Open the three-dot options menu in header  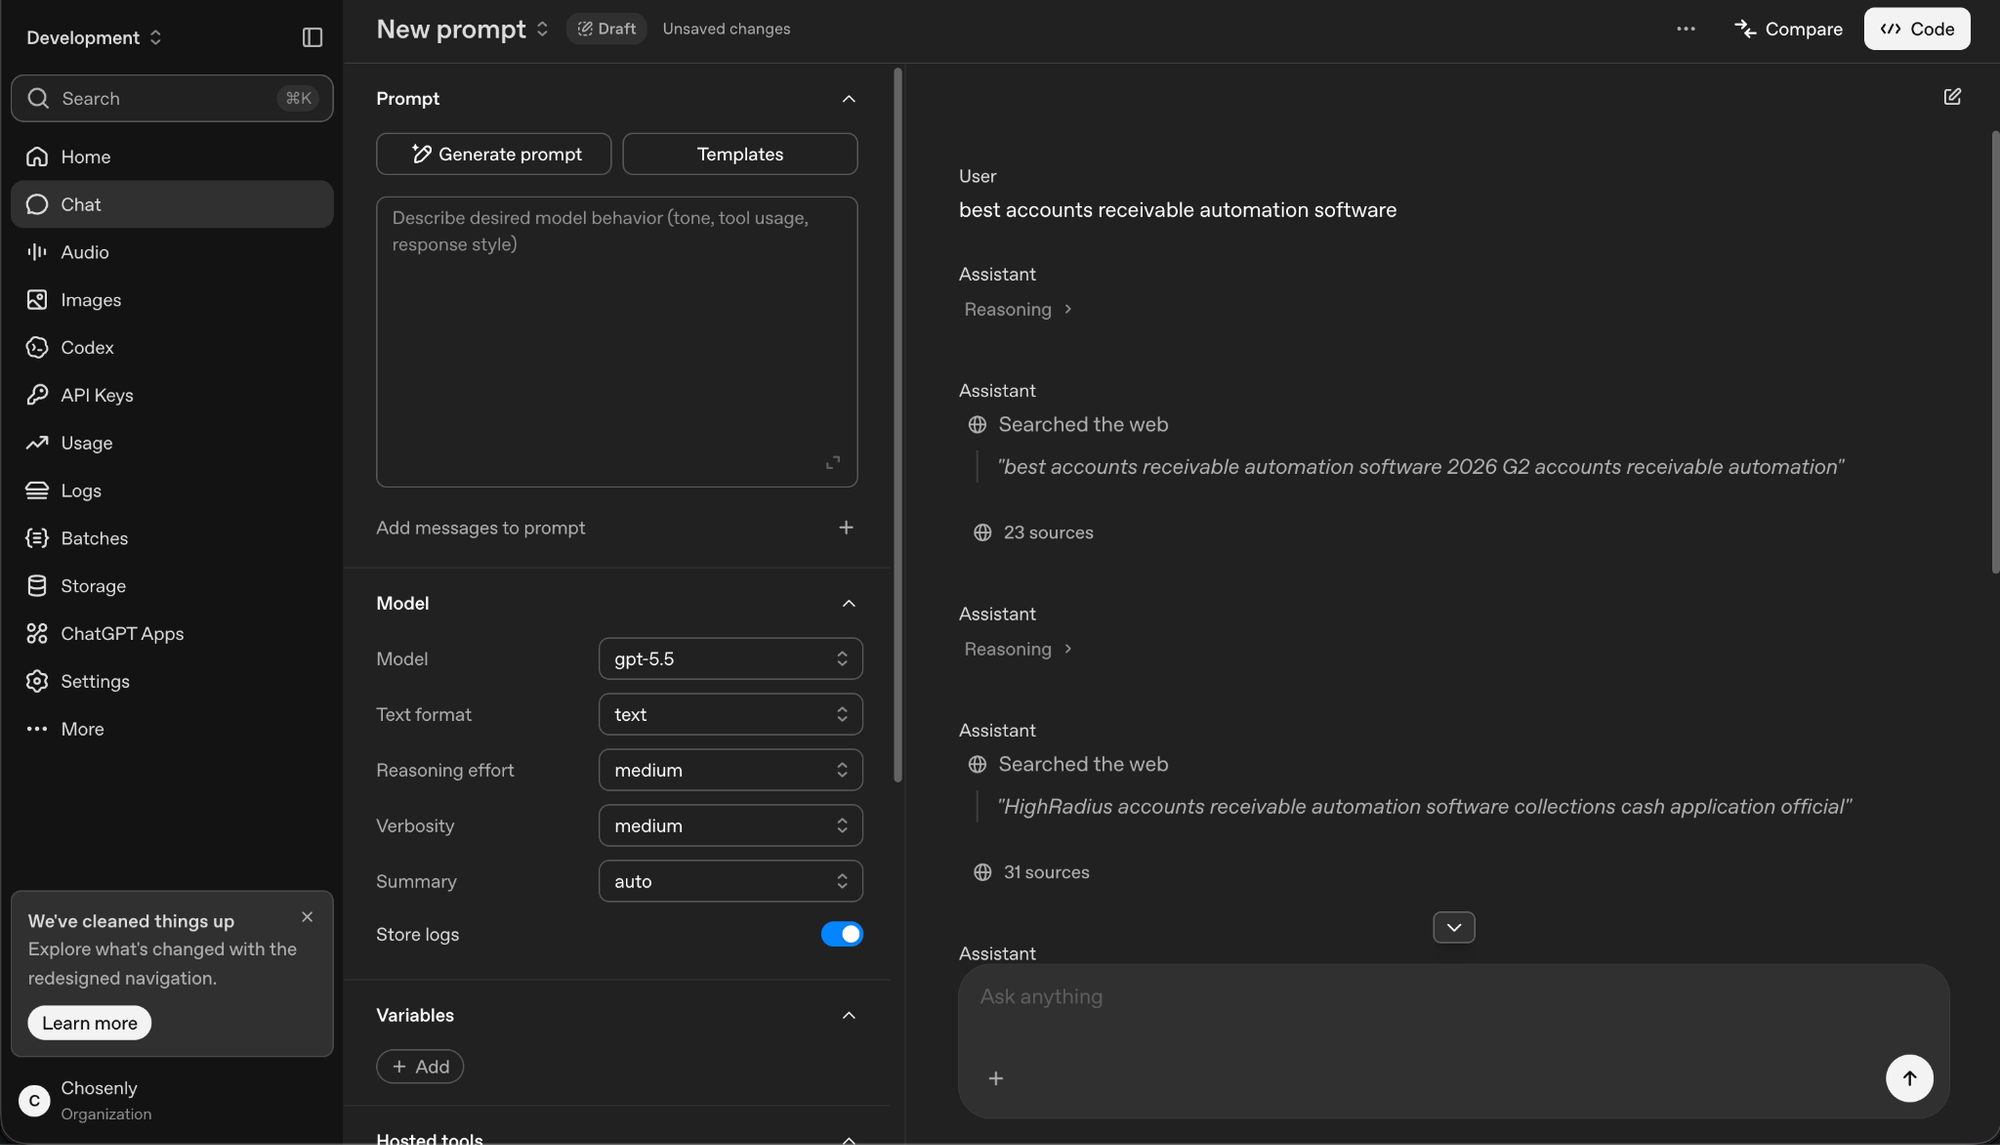(x=1686, y=29)
